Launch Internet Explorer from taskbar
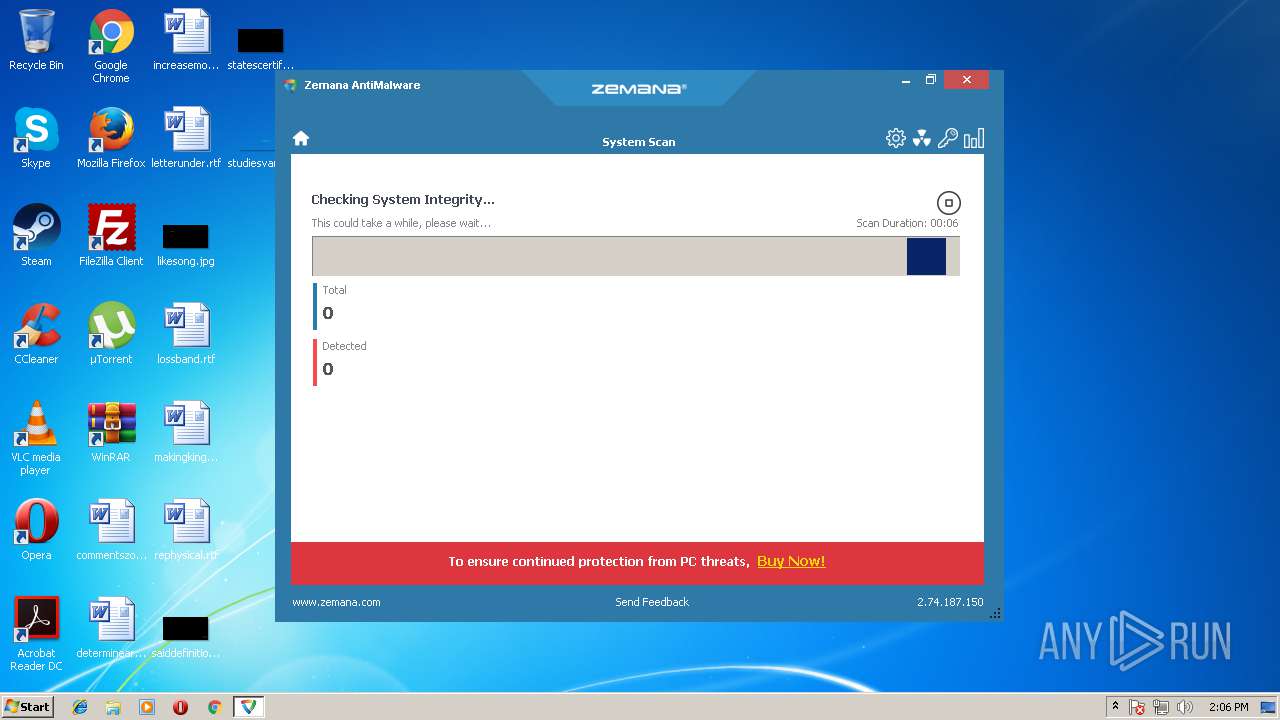This screenshot has width=1280, height=720. pyautogui.click(x=80, y=707)
